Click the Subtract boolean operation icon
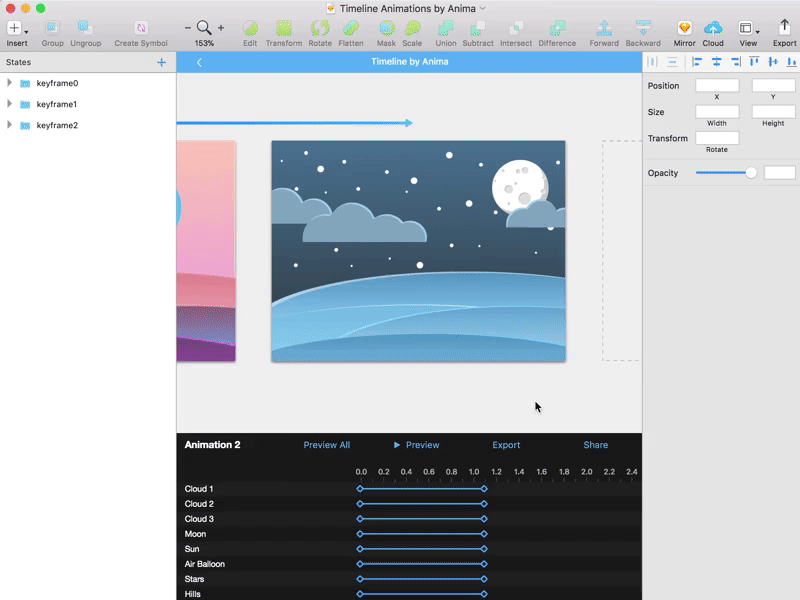This screenshot has height=600, width=800. pyautogui.click(x=477, y=32)
